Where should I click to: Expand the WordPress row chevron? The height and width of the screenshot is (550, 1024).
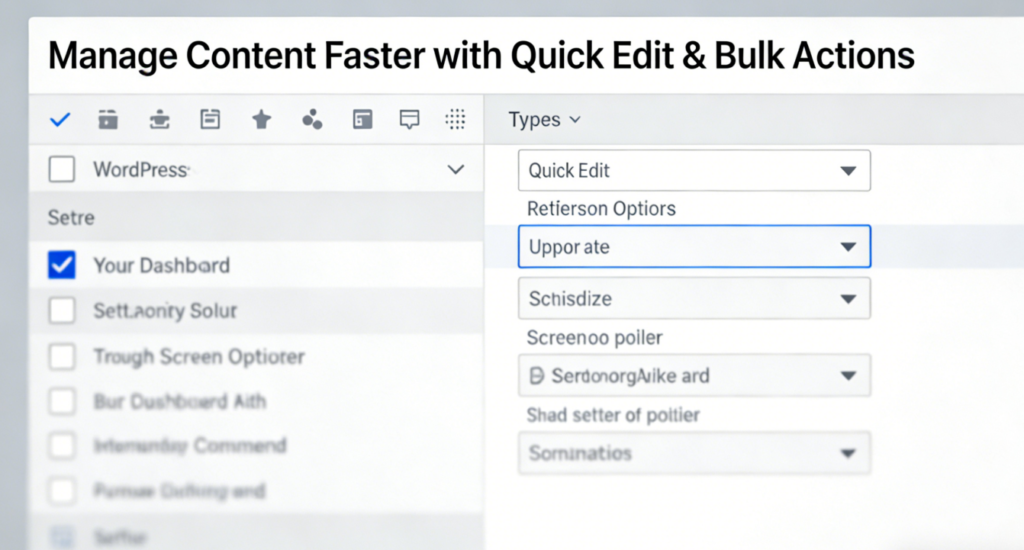[456, 170]
